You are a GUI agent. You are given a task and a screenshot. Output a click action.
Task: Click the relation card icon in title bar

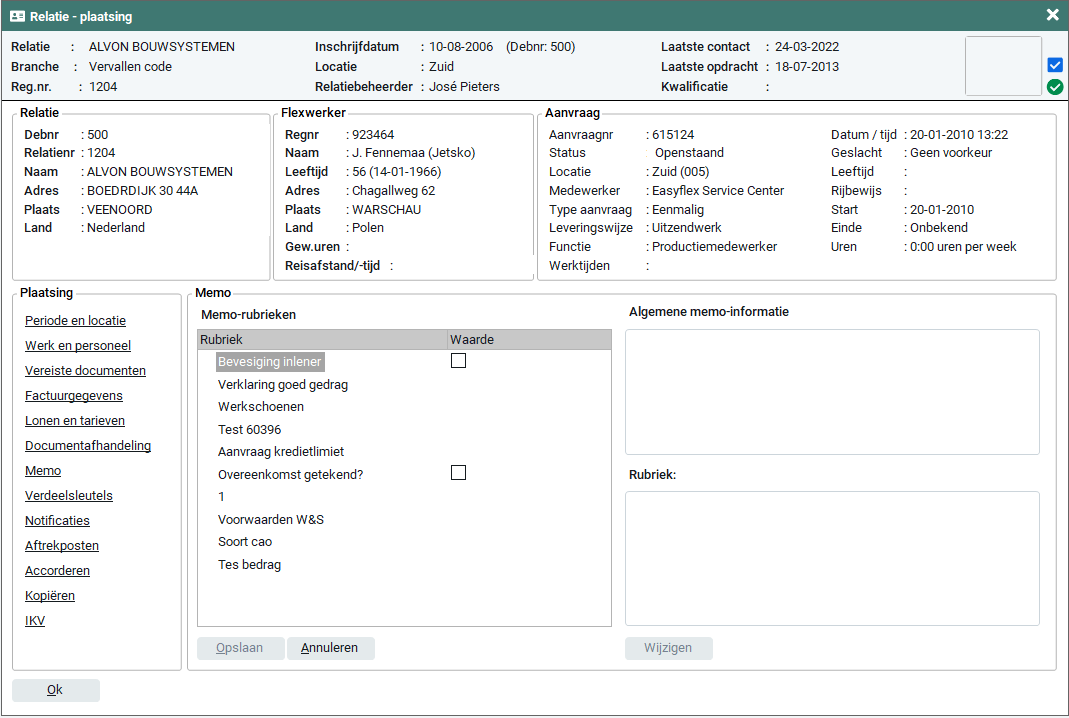[18, 16]
